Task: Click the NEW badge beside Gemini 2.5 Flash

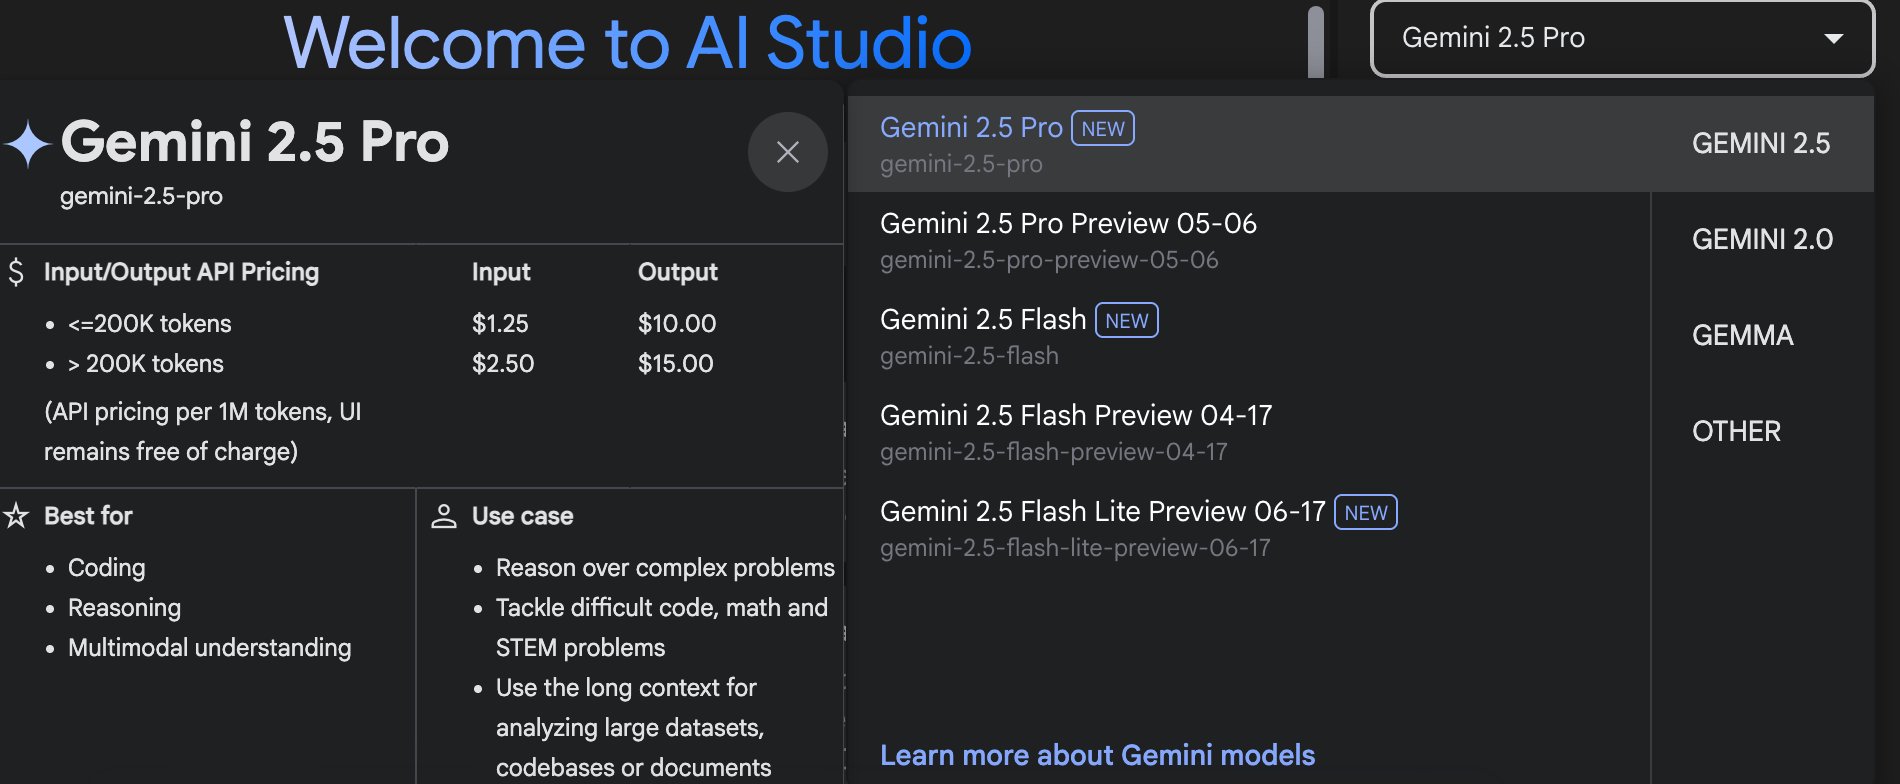Action: click(1127, 320)
